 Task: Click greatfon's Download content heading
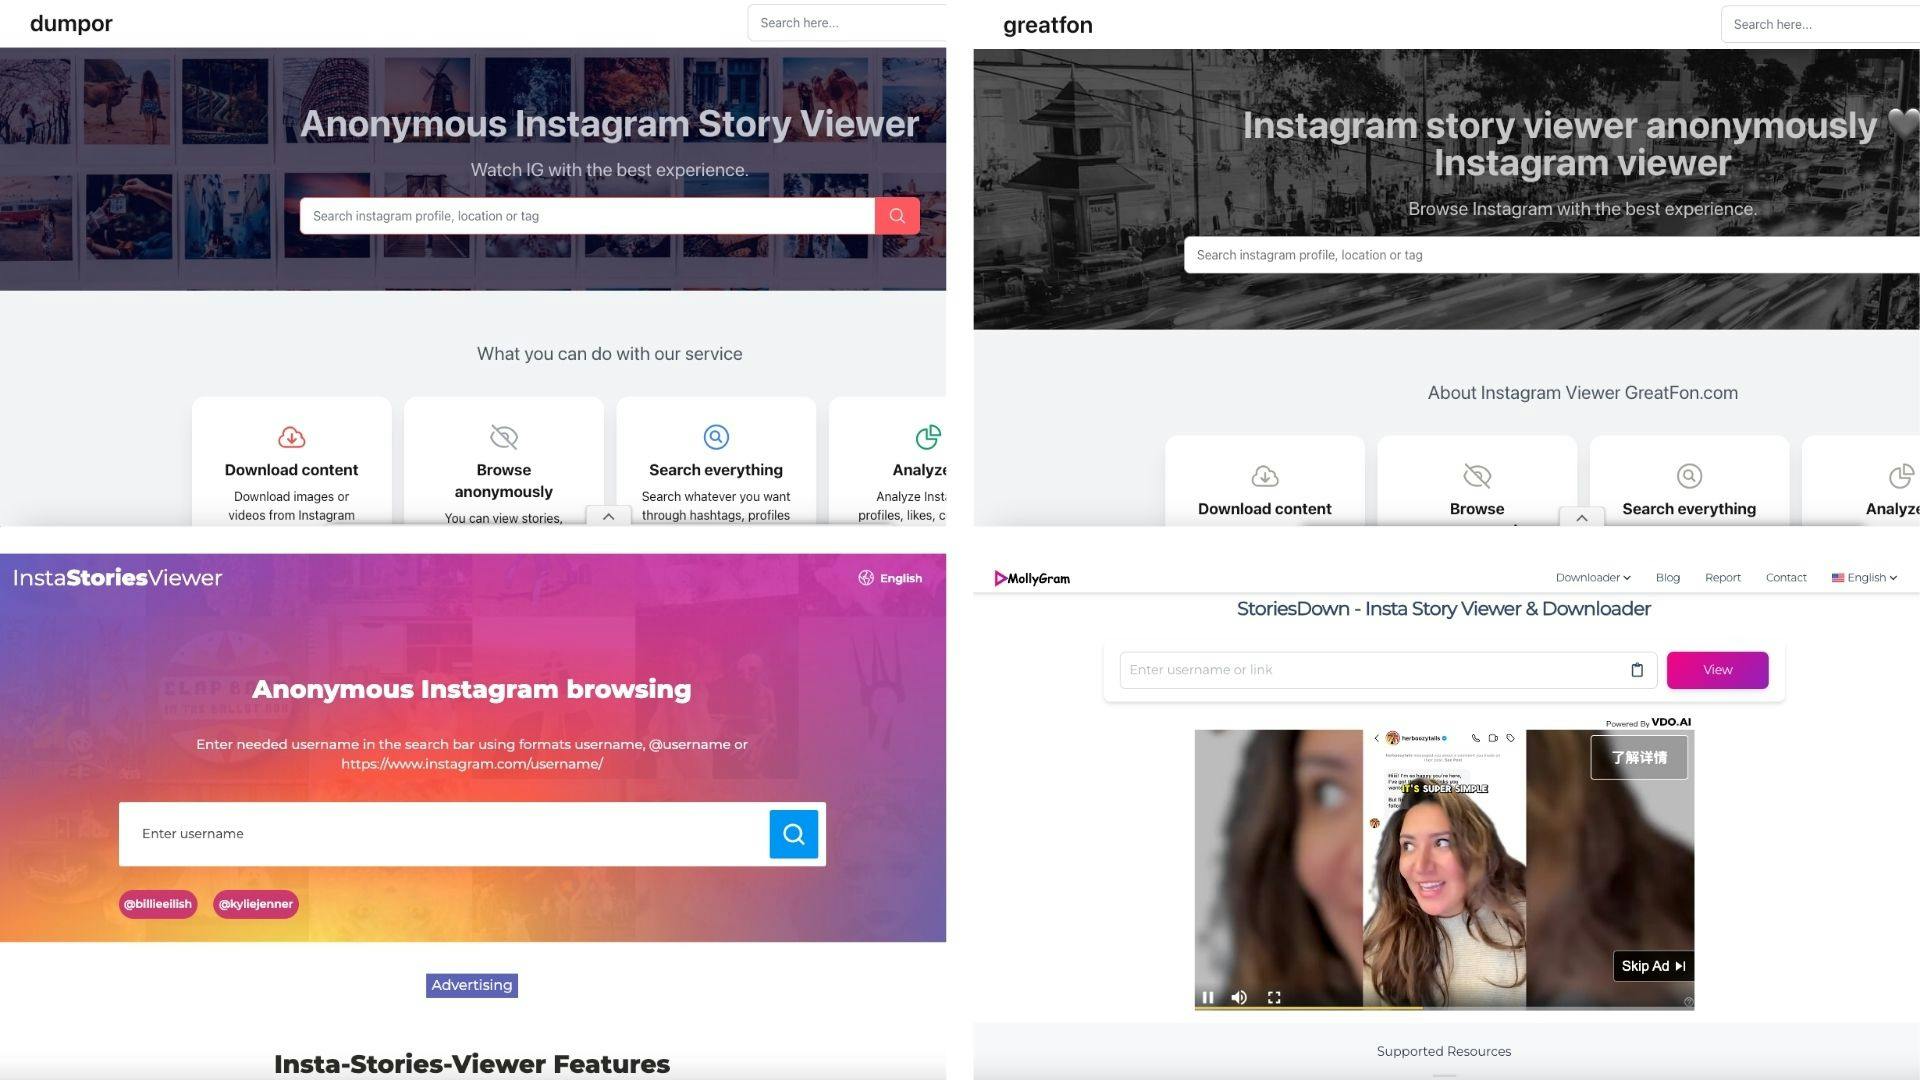coord(1265,509)
